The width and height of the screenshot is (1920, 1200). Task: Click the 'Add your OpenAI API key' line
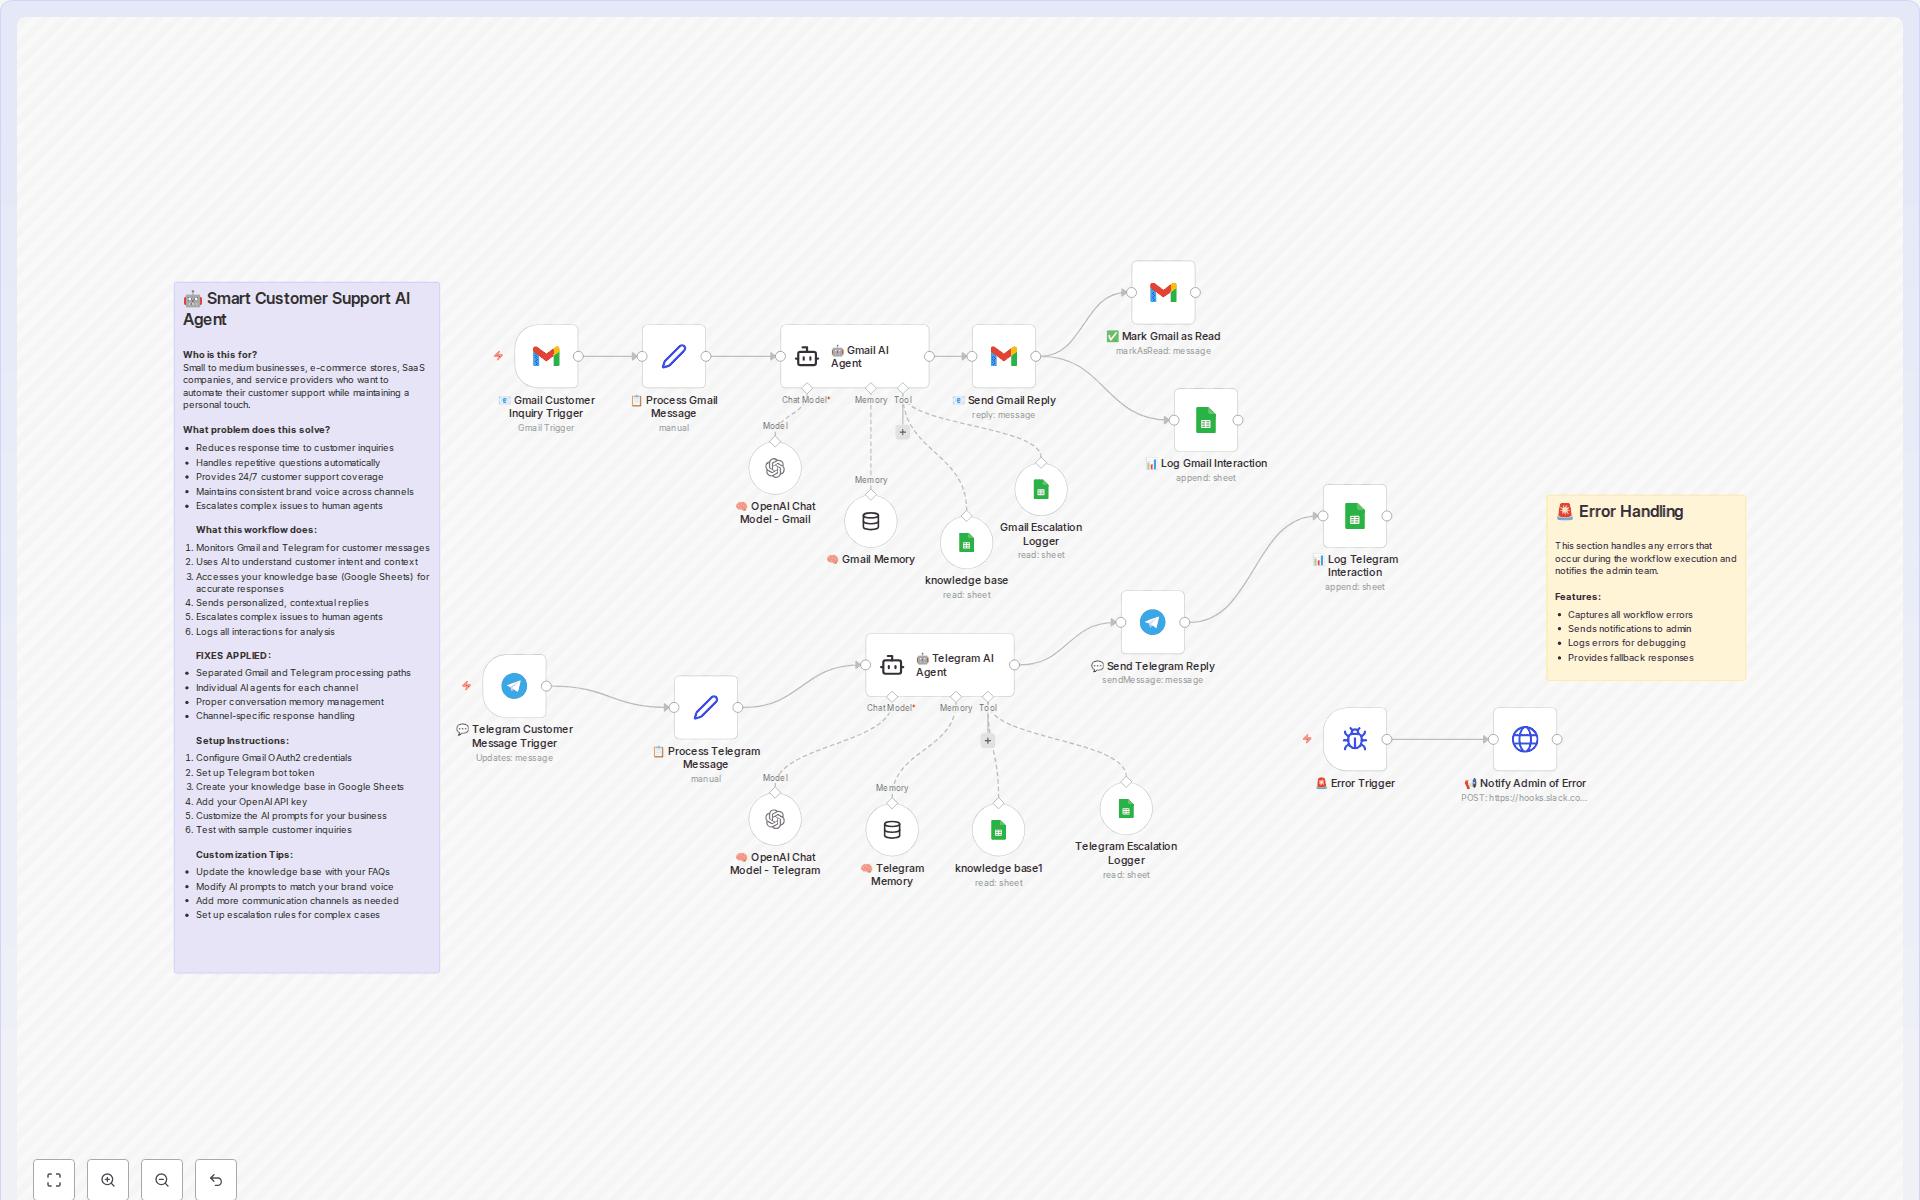pyautogui.click(x=252, y=802)
